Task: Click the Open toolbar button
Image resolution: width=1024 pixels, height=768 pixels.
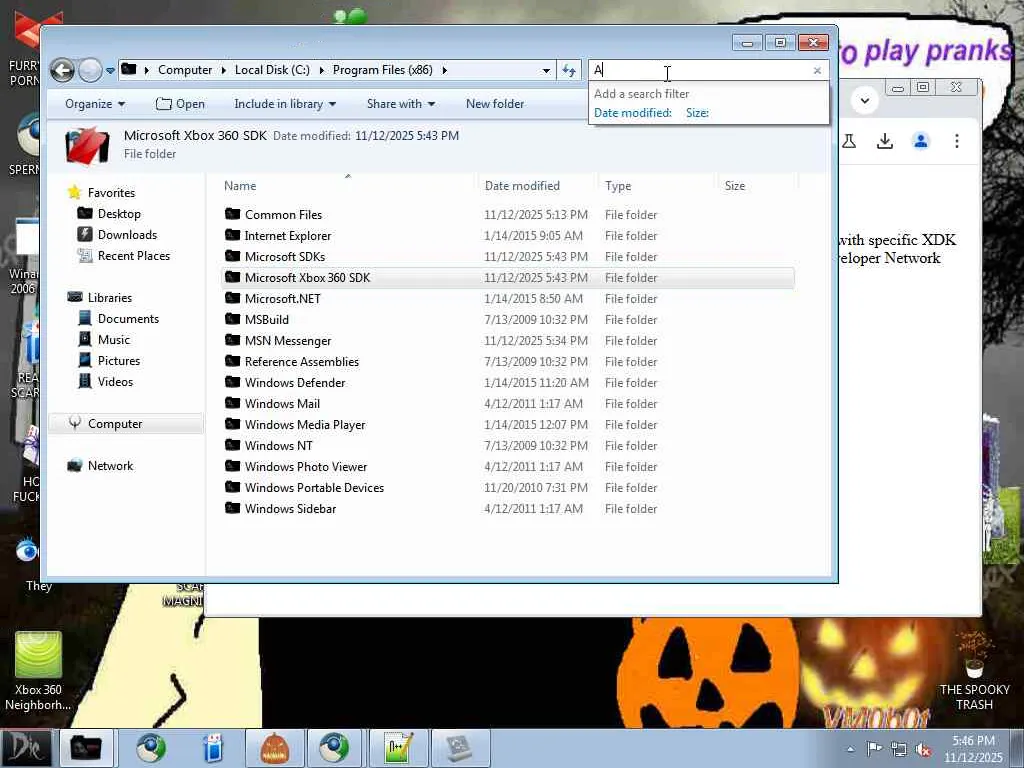Action: click(x=180, y=104)
